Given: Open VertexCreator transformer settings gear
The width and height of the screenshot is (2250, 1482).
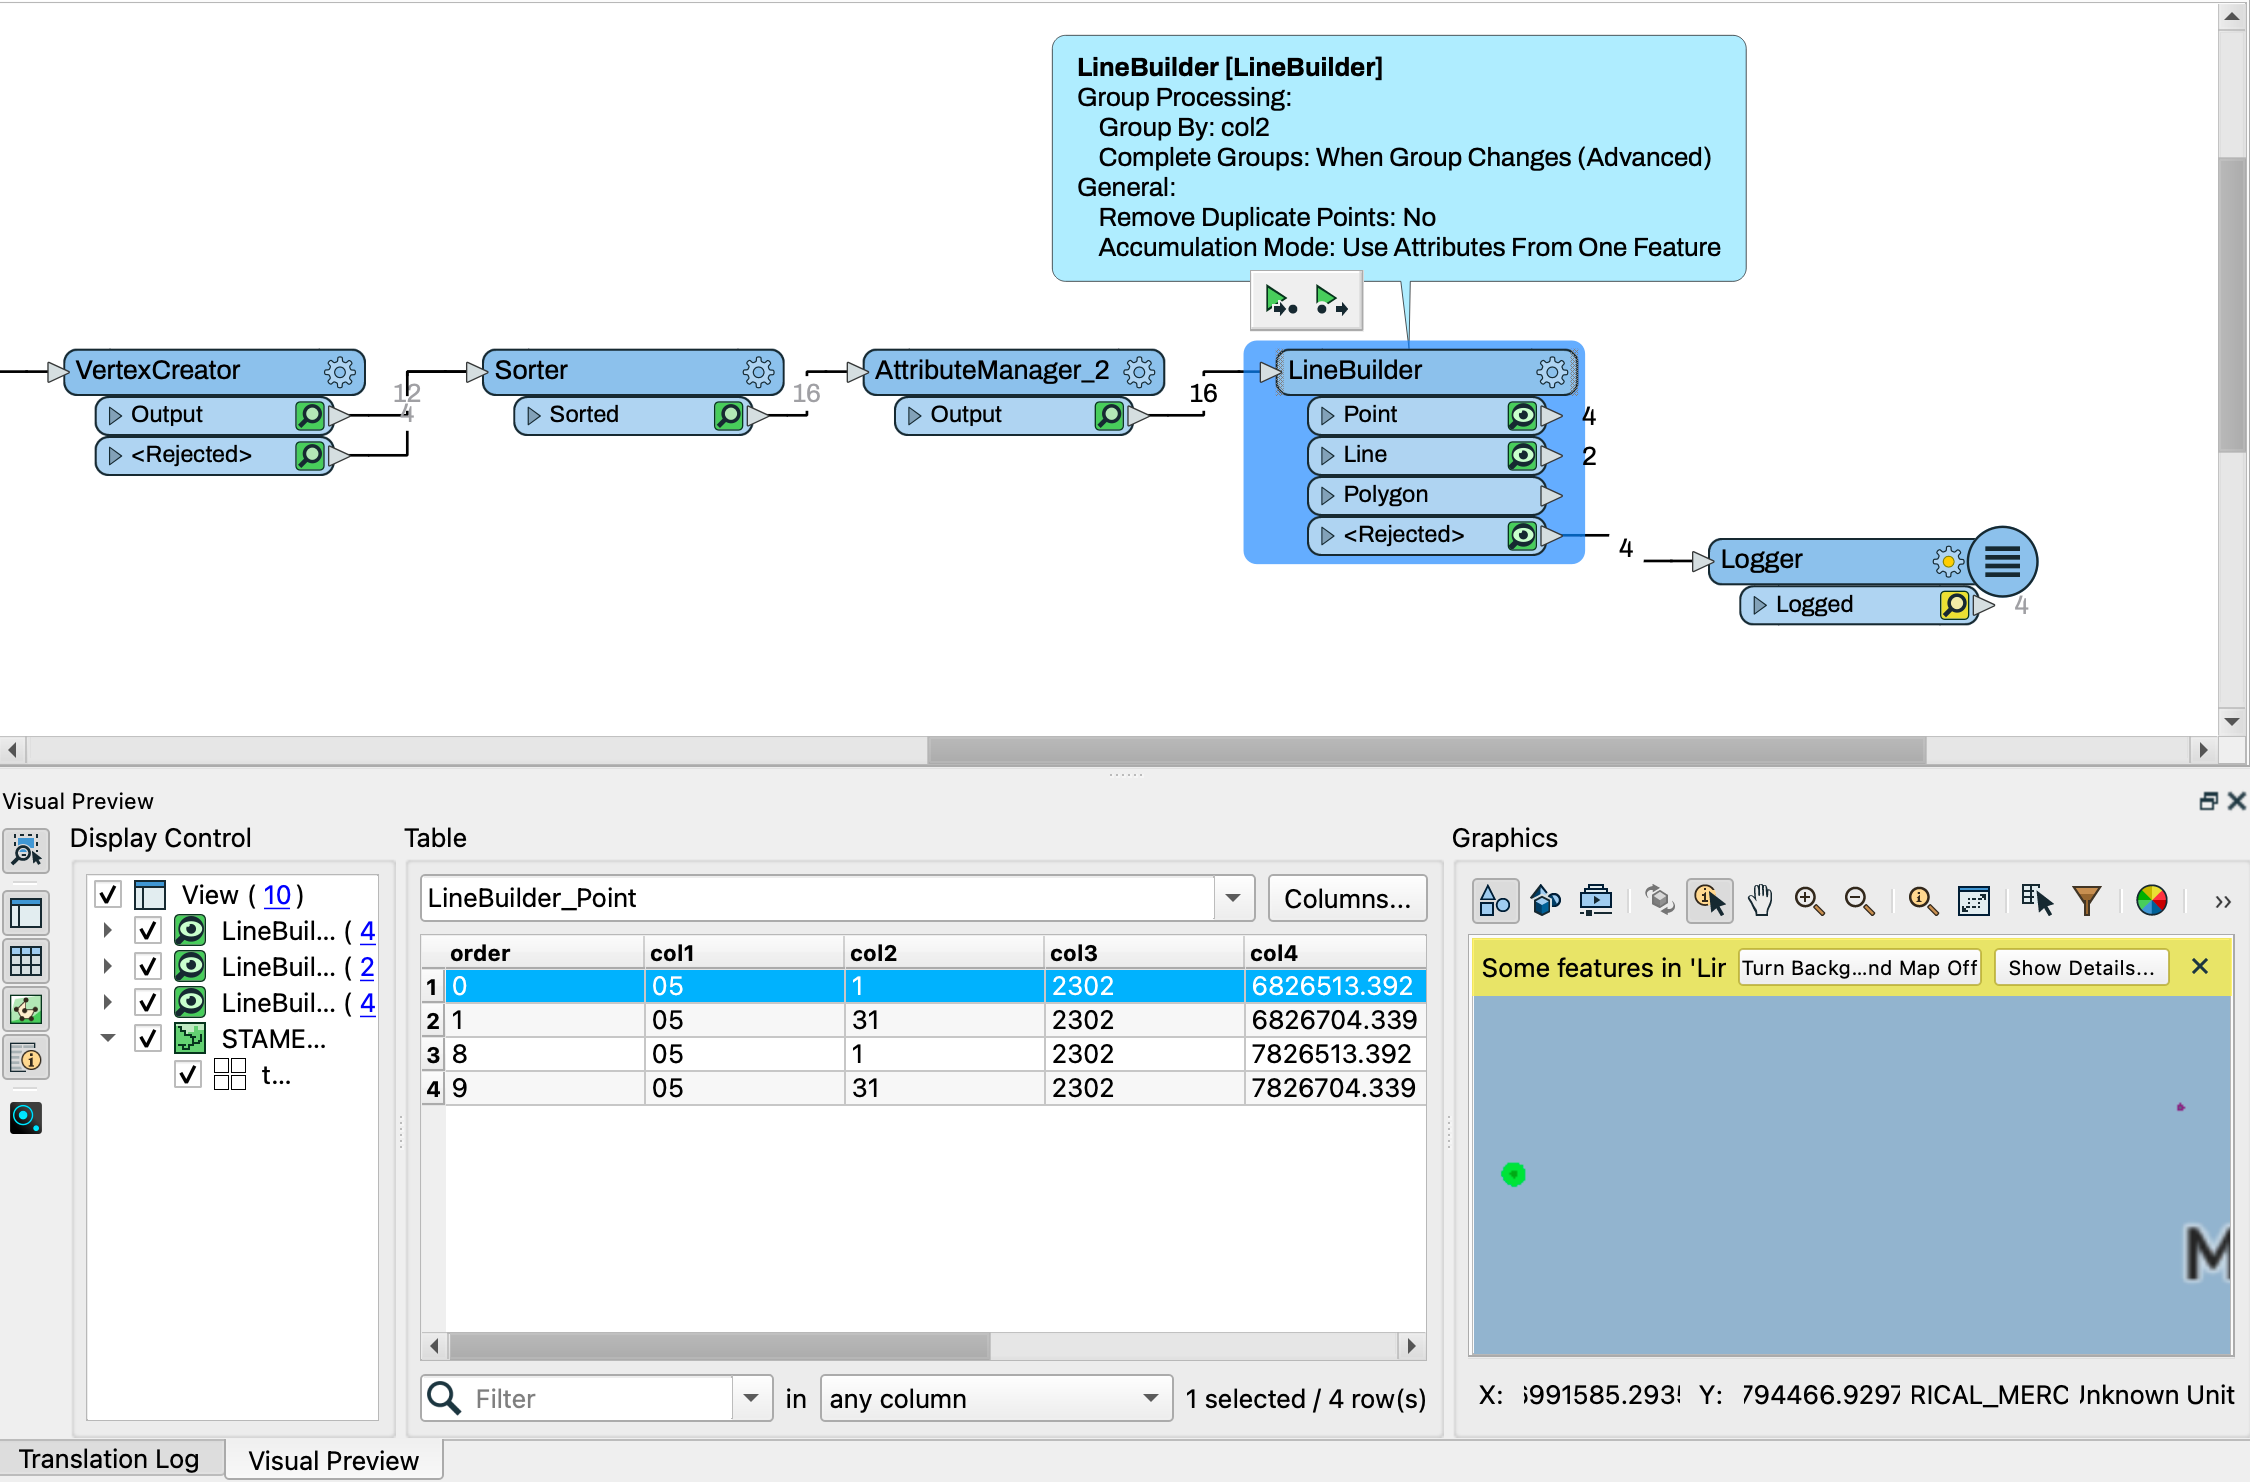Looking at the screenshot, I should (340, 372).
